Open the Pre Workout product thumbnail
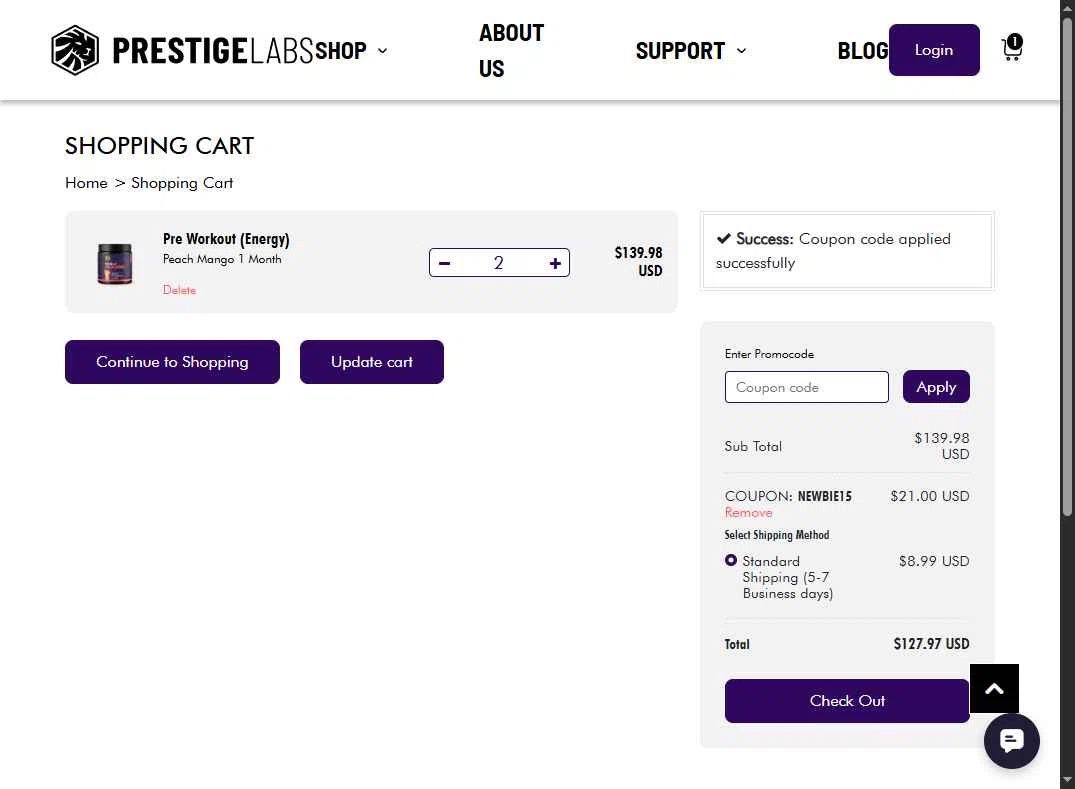The width and height of the screenshot is (1075, 789). tap(114, 263)
